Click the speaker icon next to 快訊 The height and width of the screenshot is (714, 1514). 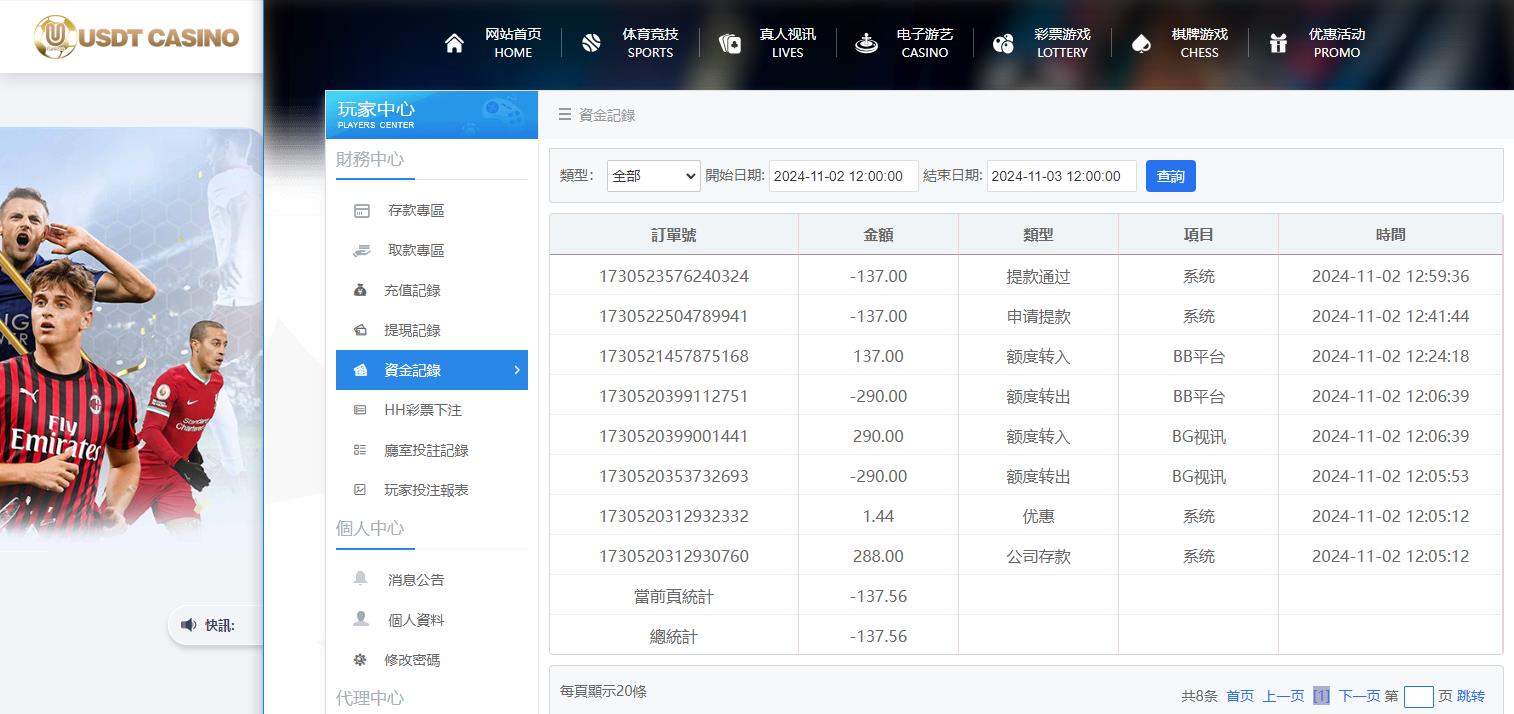188,624
